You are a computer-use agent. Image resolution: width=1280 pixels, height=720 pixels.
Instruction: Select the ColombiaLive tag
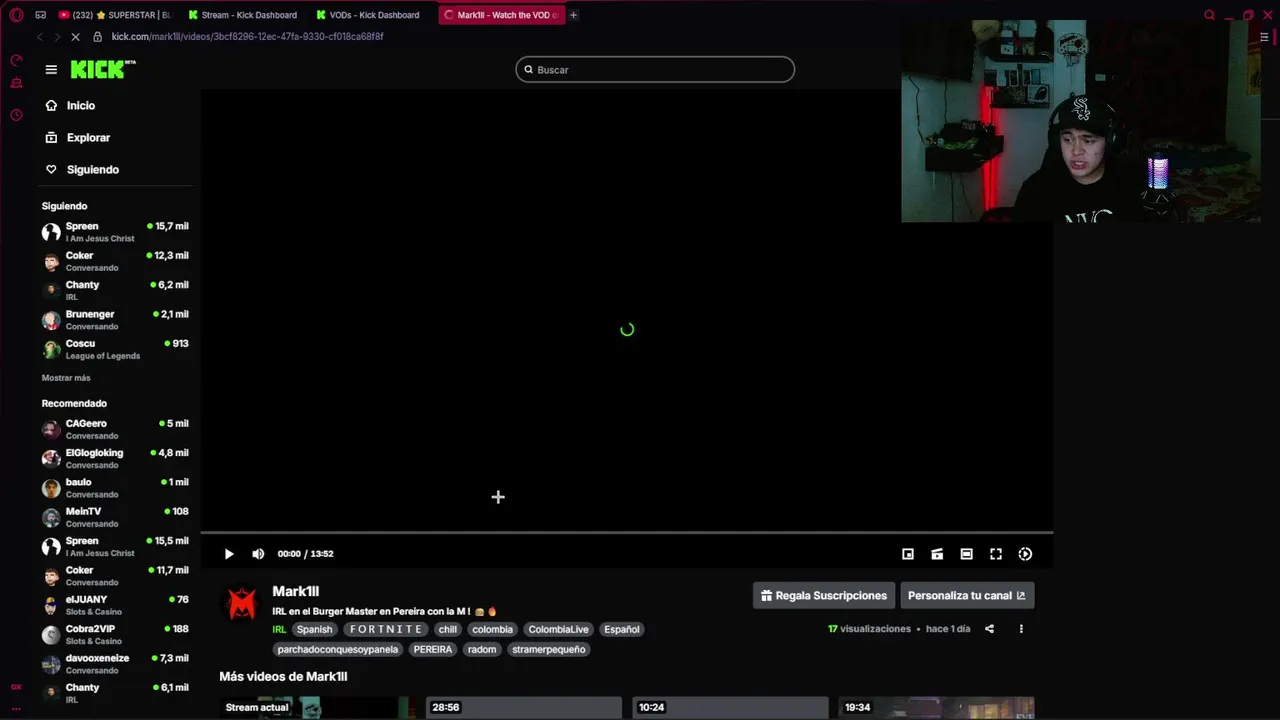click(x=558, y=629)
